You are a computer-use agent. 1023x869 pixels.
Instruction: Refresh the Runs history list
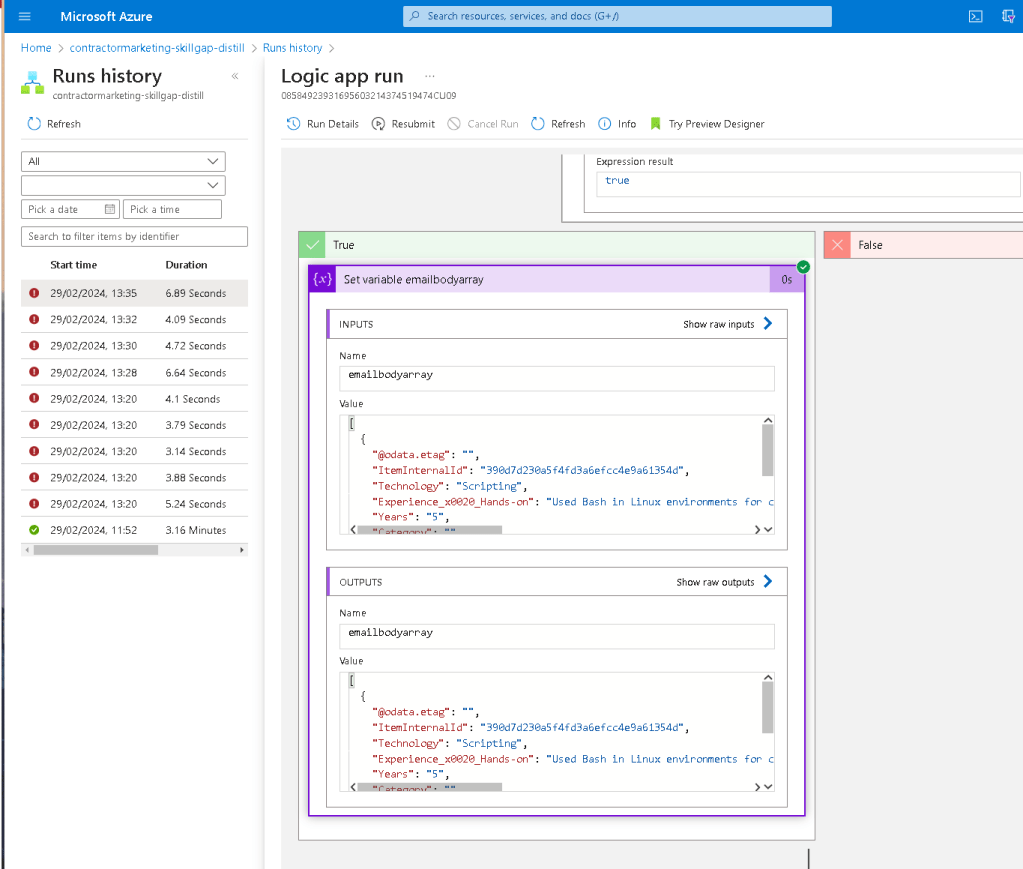tap(54, 124)
